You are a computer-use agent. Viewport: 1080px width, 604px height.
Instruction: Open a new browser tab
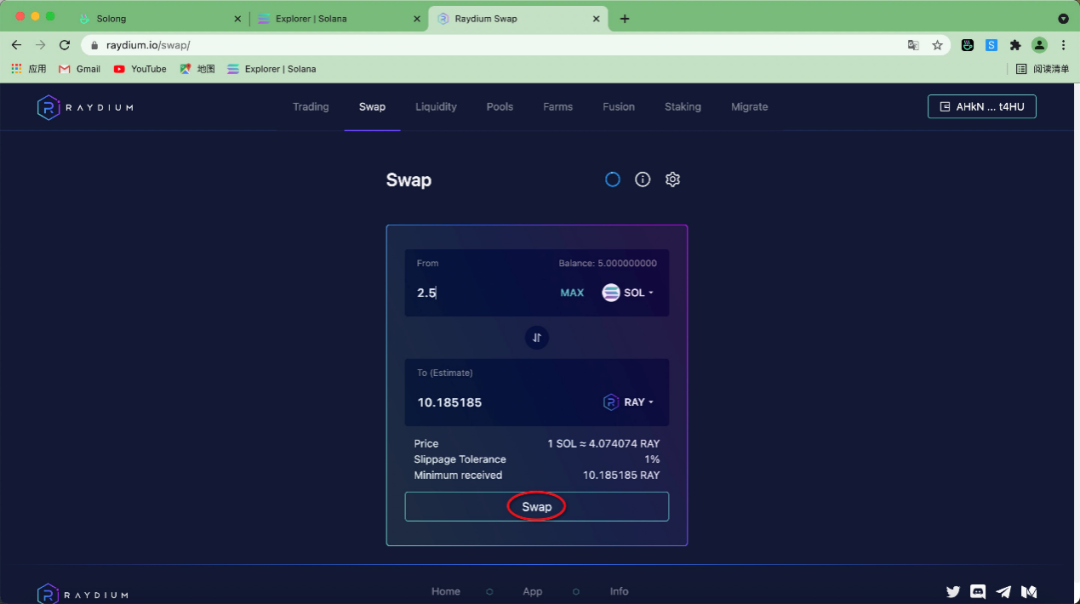pos(625,19)
